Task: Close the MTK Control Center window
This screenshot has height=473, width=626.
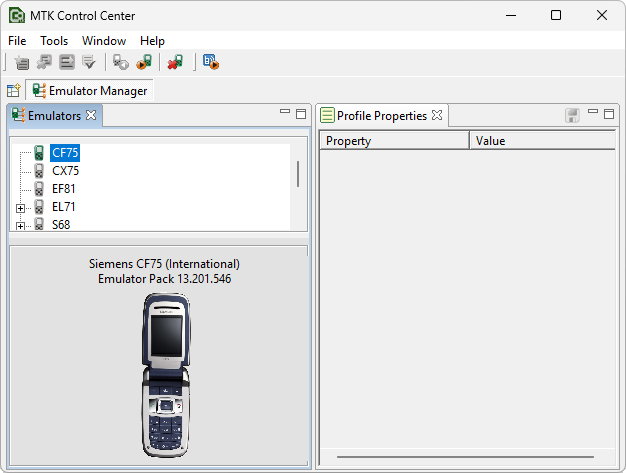Action: coord(602,16)
